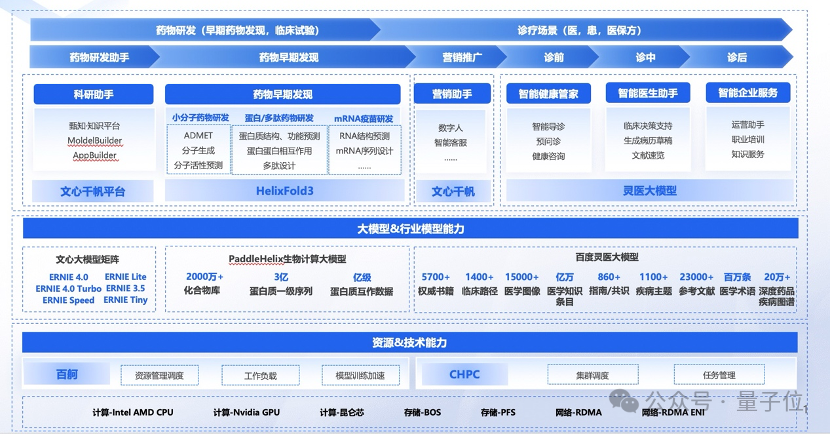Select the 资源管理调度 dashed box

(x=159, y=375)
